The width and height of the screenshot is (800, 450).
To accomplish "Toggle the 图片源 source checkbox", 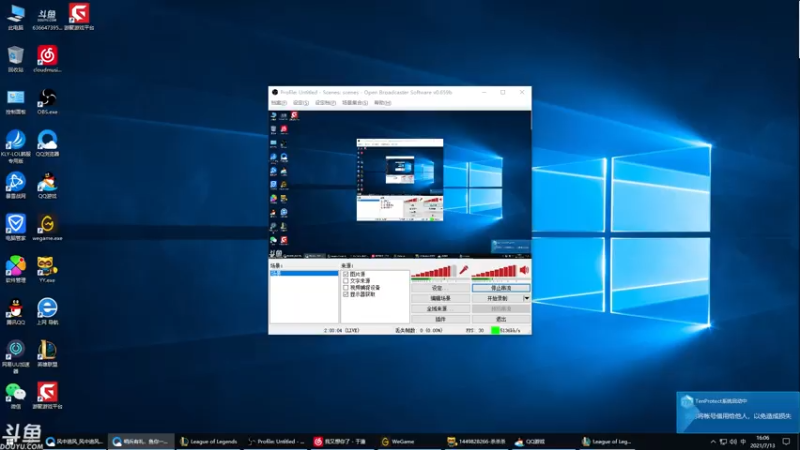I will tap(346, 274).
